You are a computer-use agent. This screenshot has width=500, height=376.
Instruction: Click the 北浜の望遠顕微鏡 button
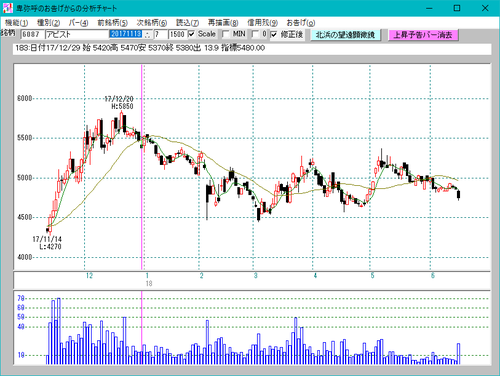click(x=345, y=35)
